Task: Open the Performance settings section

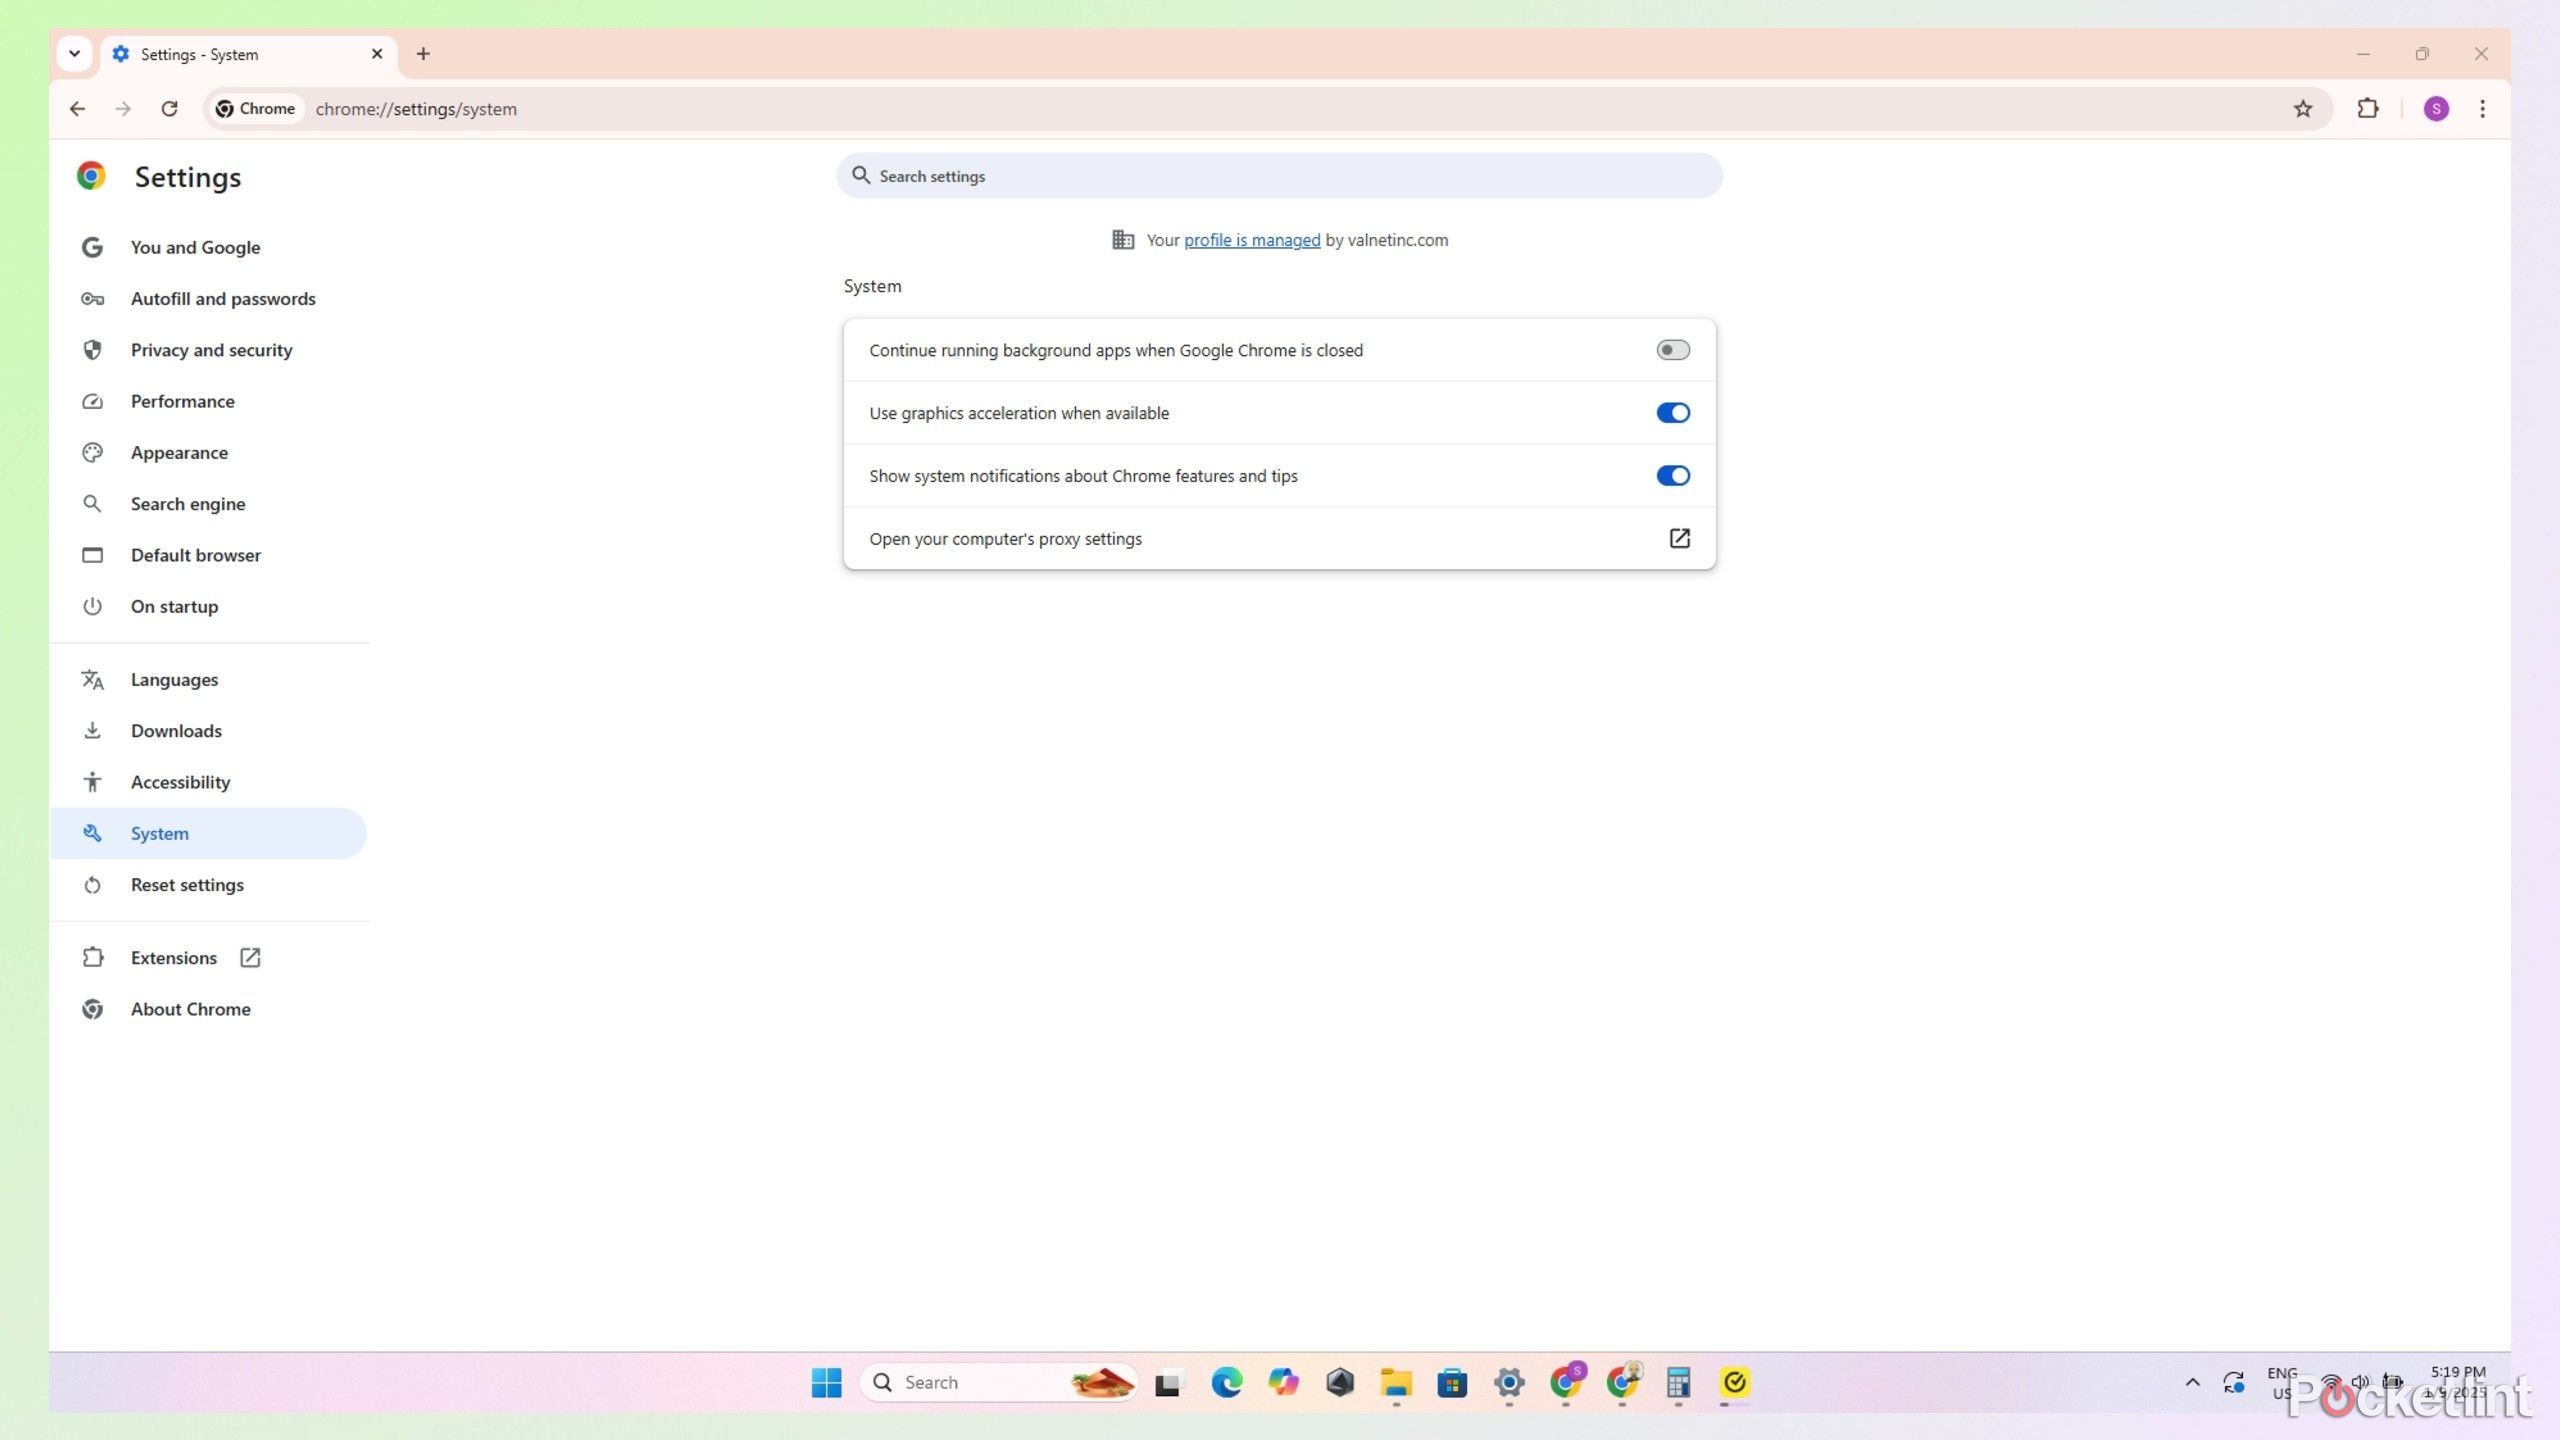Action: 182,401
